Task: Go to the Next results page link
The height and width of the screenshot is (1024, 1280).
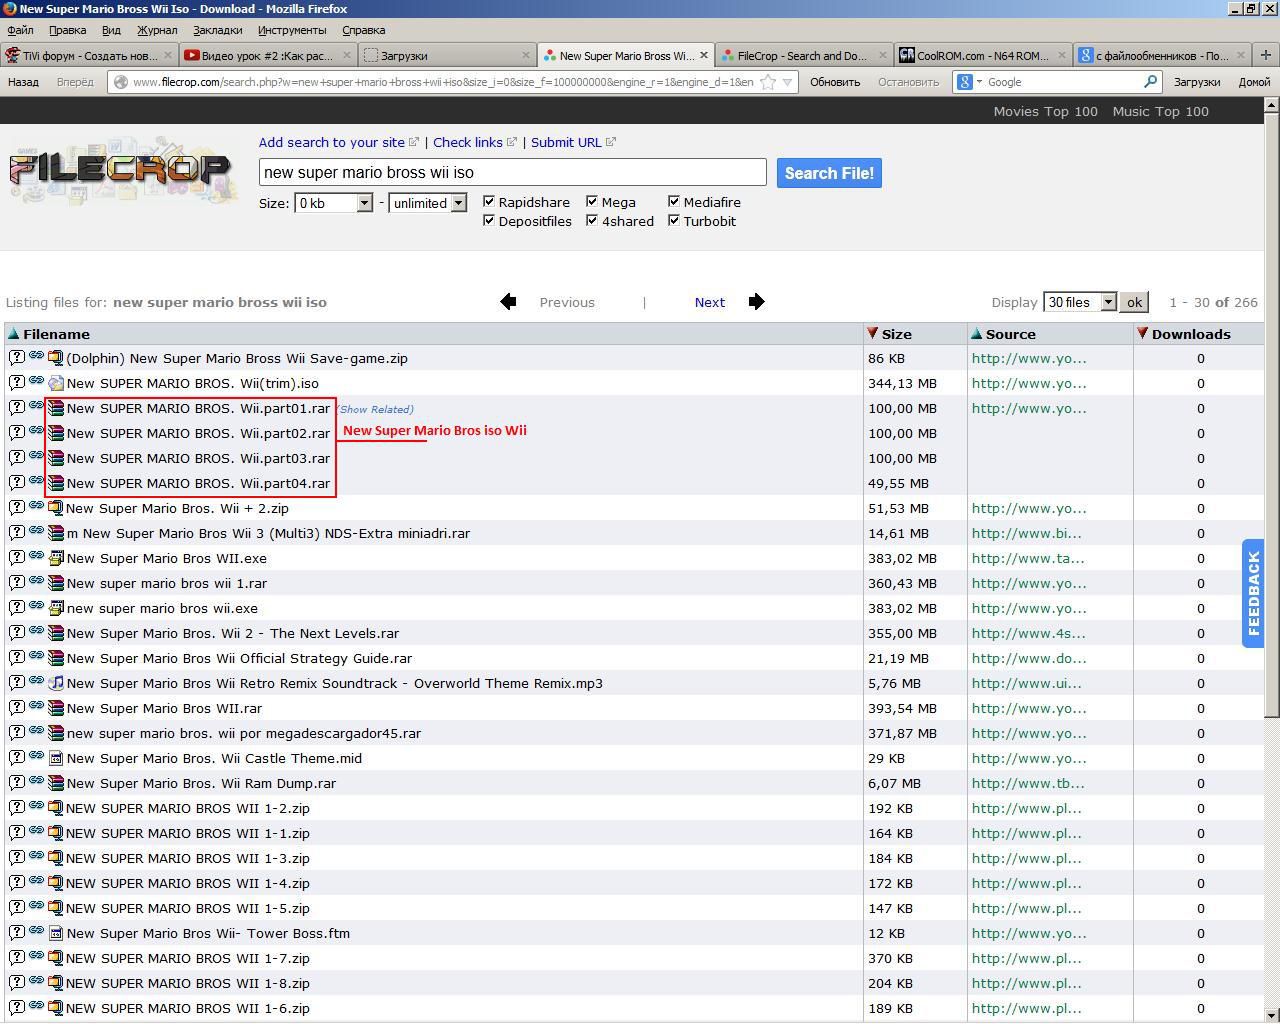Action: (710, 302)
